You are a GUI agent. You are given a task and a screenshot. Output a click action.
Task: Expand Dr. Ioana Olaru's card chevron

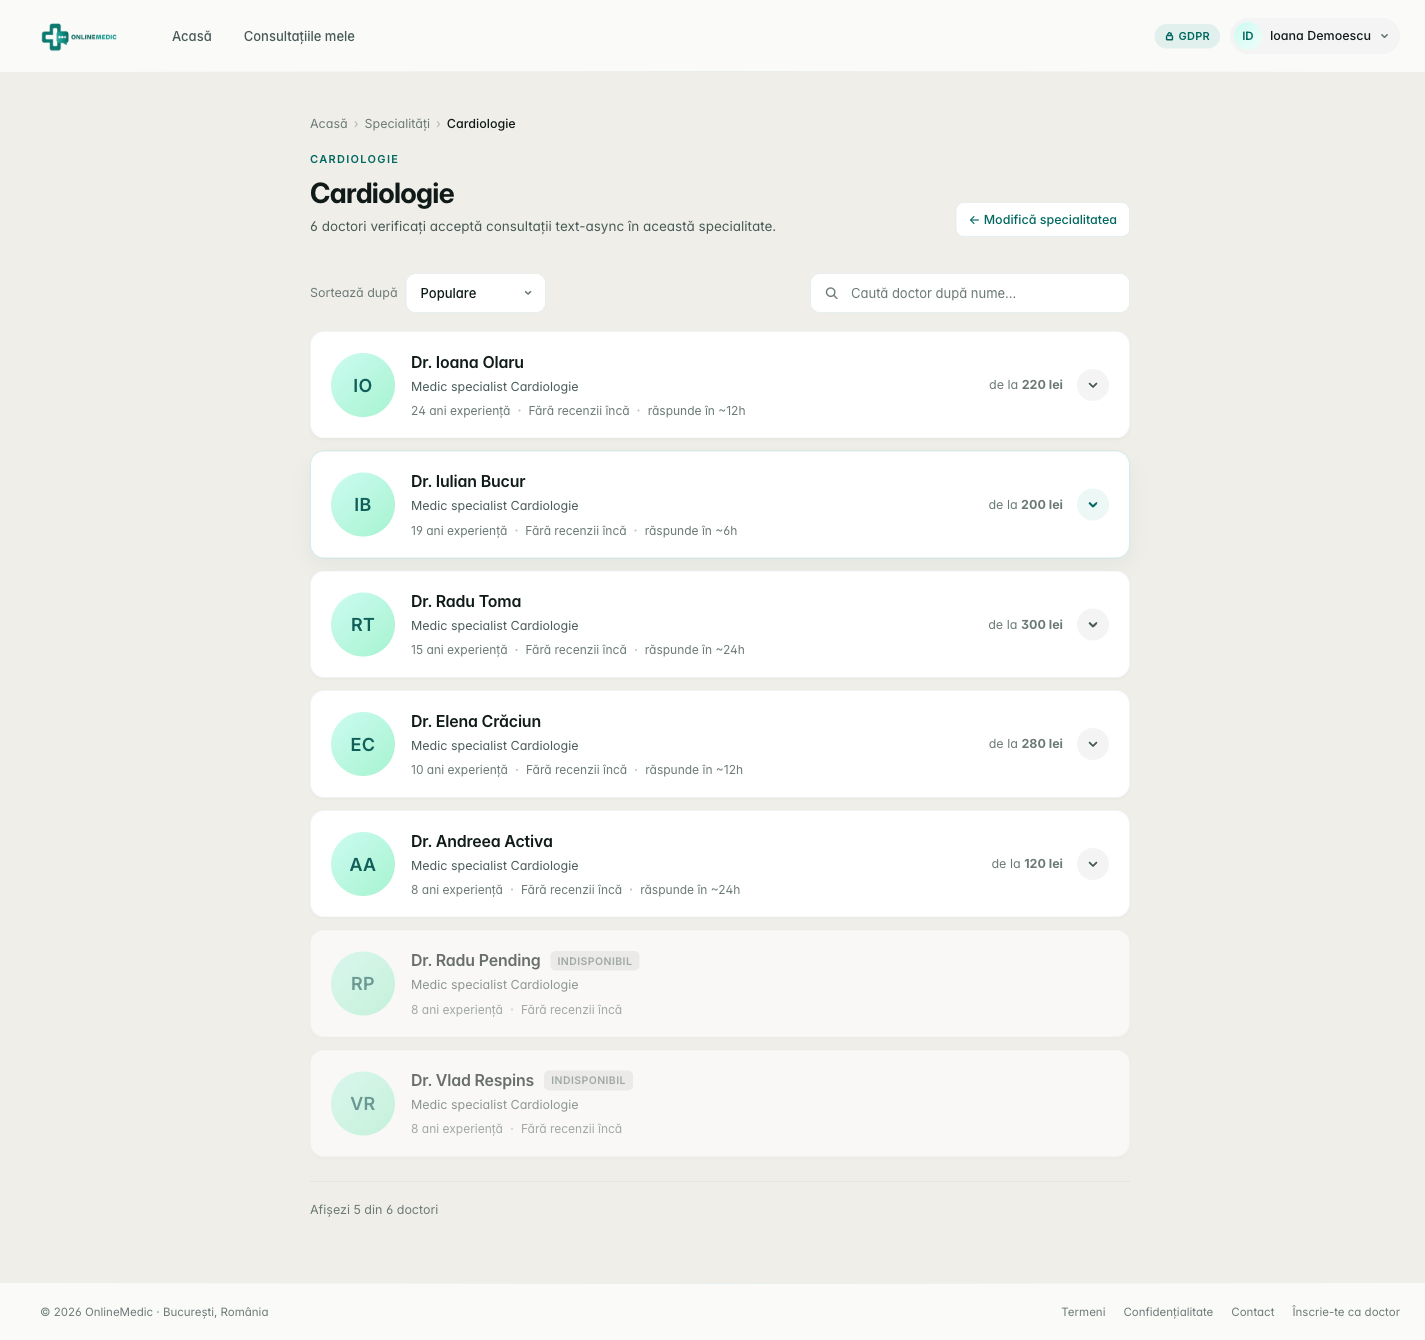[x=1093, y=385]
